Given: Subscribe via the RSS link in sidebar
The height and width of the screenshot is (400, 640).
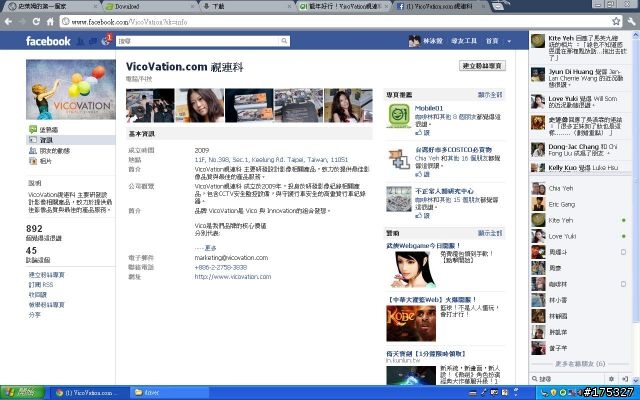Looking at the screenshot, I should point(41,284).
